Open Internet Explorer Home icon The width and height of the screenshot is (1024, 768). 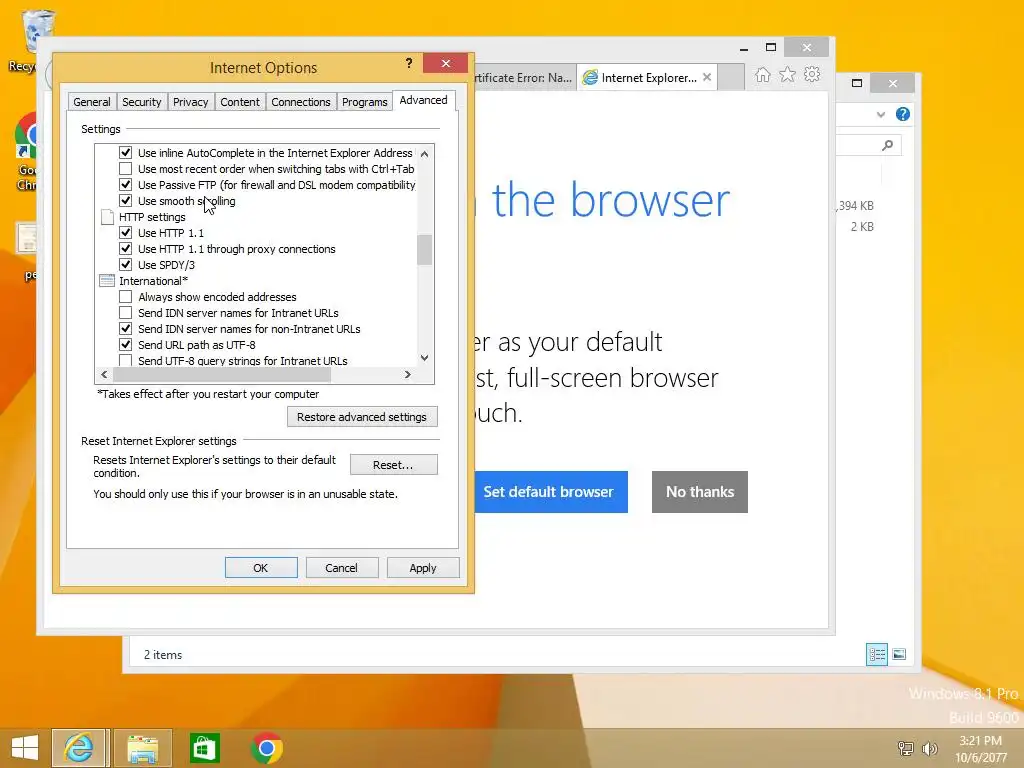point(762,75)
